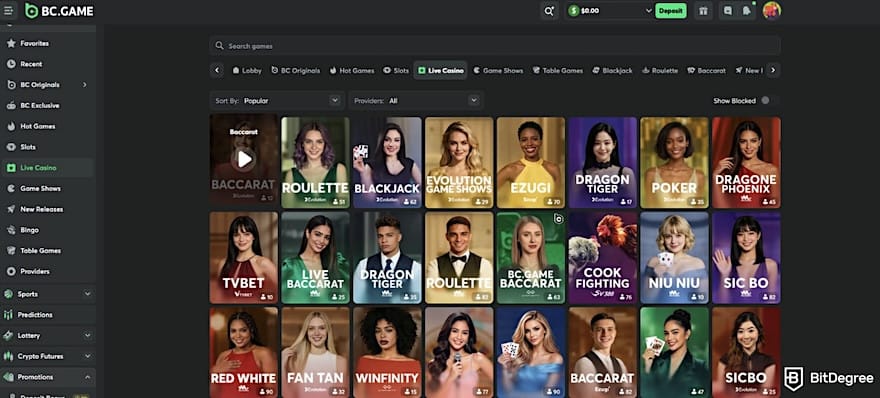The width and height of the screenshot is (880, 398).
Task: Open New Releases in the sidebar
Action: click(x=48, y=209)
